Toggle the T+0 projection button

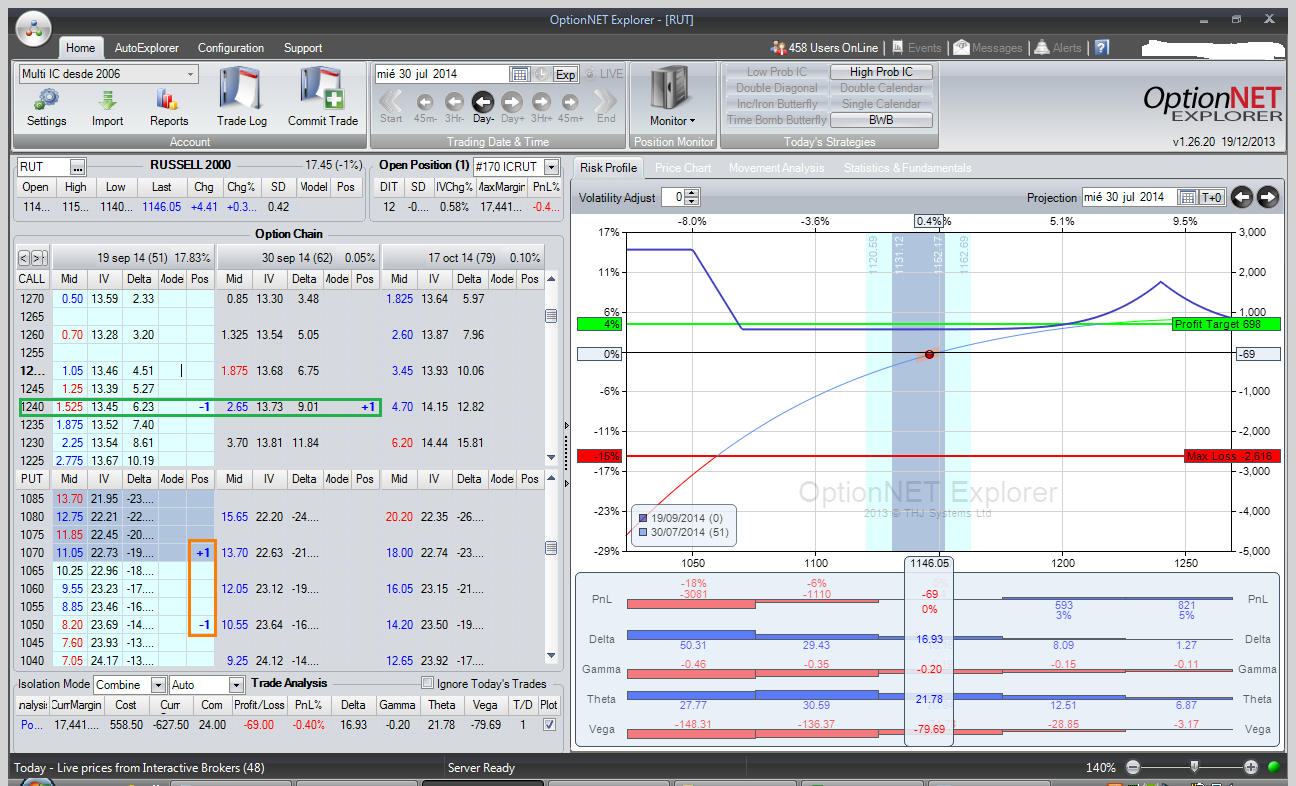[1211, 197]
